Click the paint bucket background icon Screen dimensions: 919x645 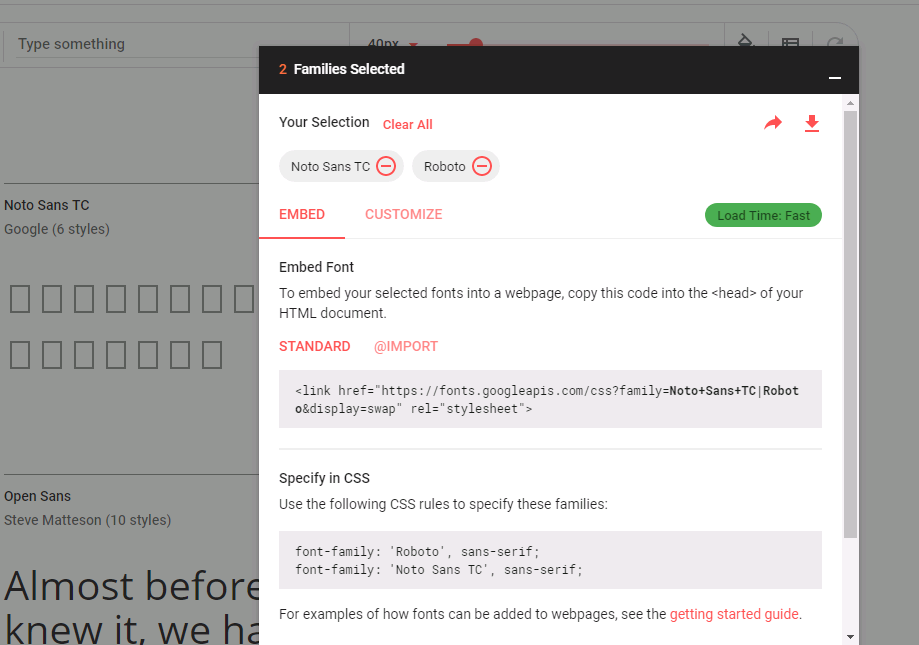pos(745,40)
